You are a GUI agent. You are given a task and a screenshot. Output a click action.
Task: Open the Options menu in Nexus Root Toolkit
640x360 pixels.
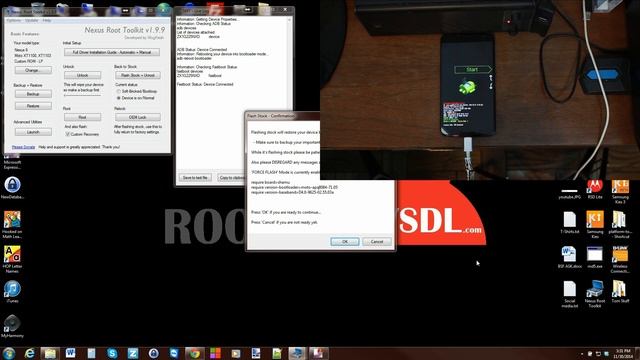tap(13, 20)
